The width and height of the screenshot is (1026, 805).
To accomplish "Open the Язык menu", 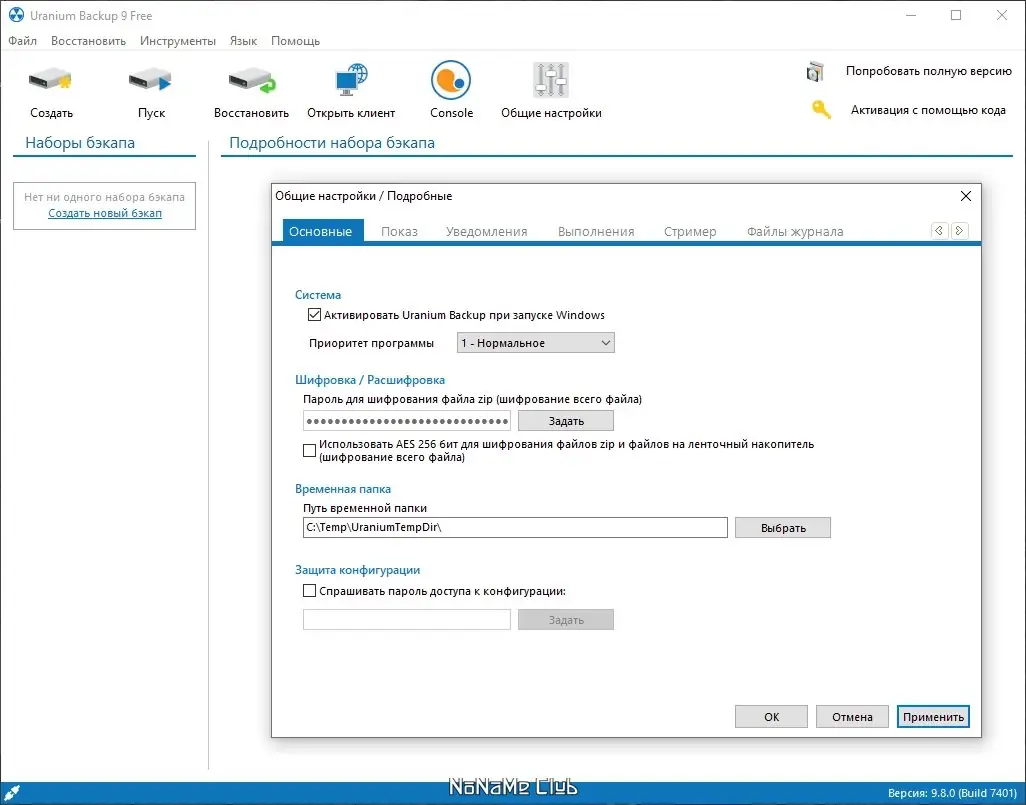I will [243, 41].
